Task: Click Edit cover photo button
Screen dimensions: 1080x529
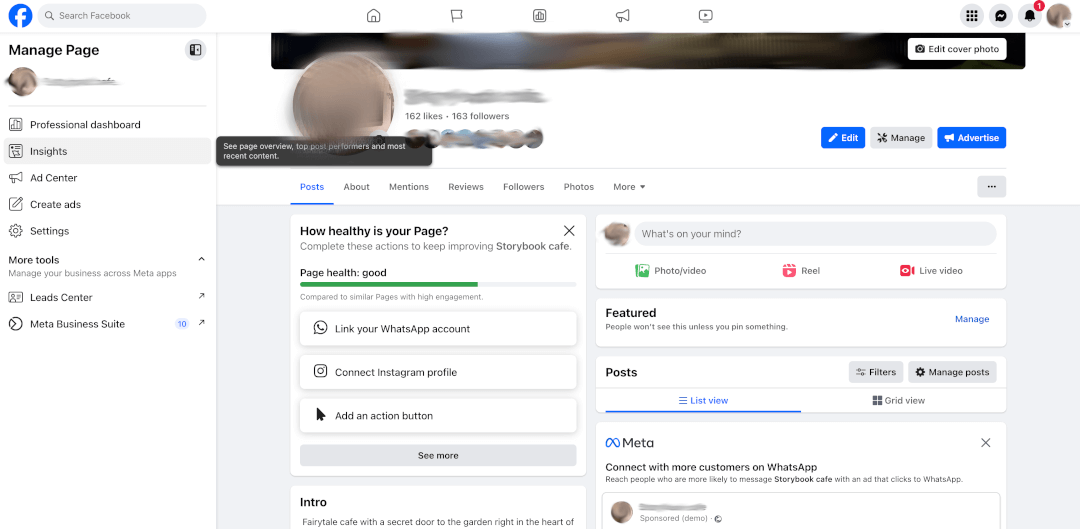Action: [x=957, y=49]
